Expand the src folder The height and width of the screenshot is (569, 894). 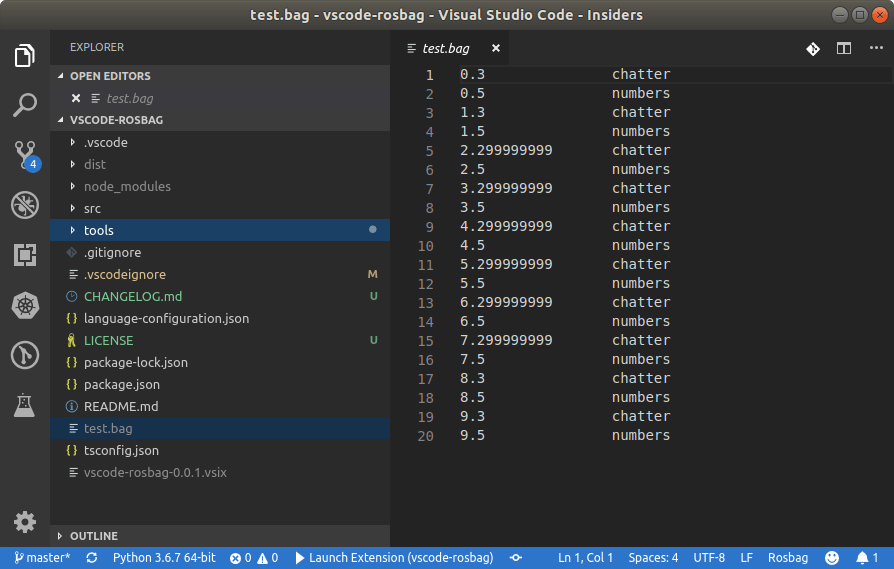click(220, 208)
